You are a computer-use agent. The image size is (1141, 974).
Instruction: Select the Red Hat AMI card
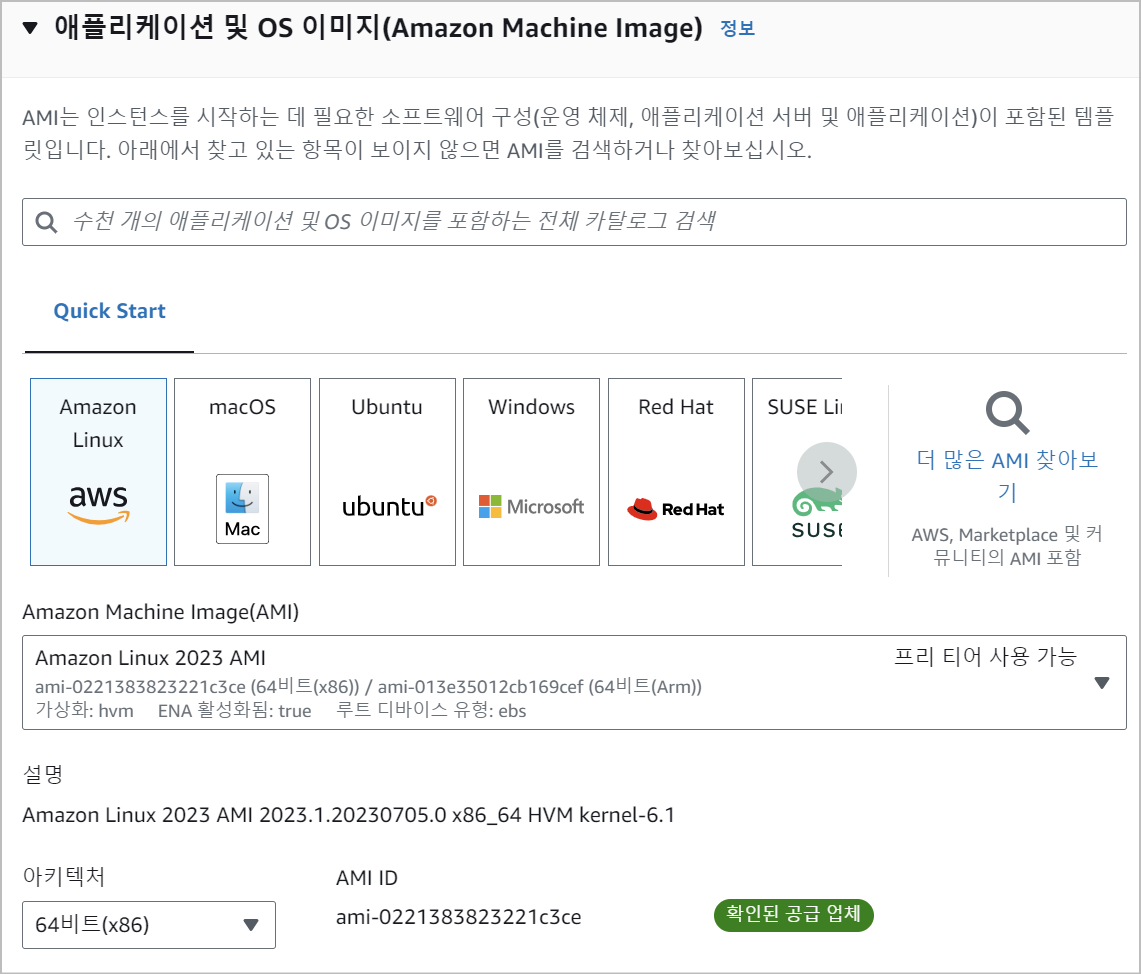click(x=676, y=471)
